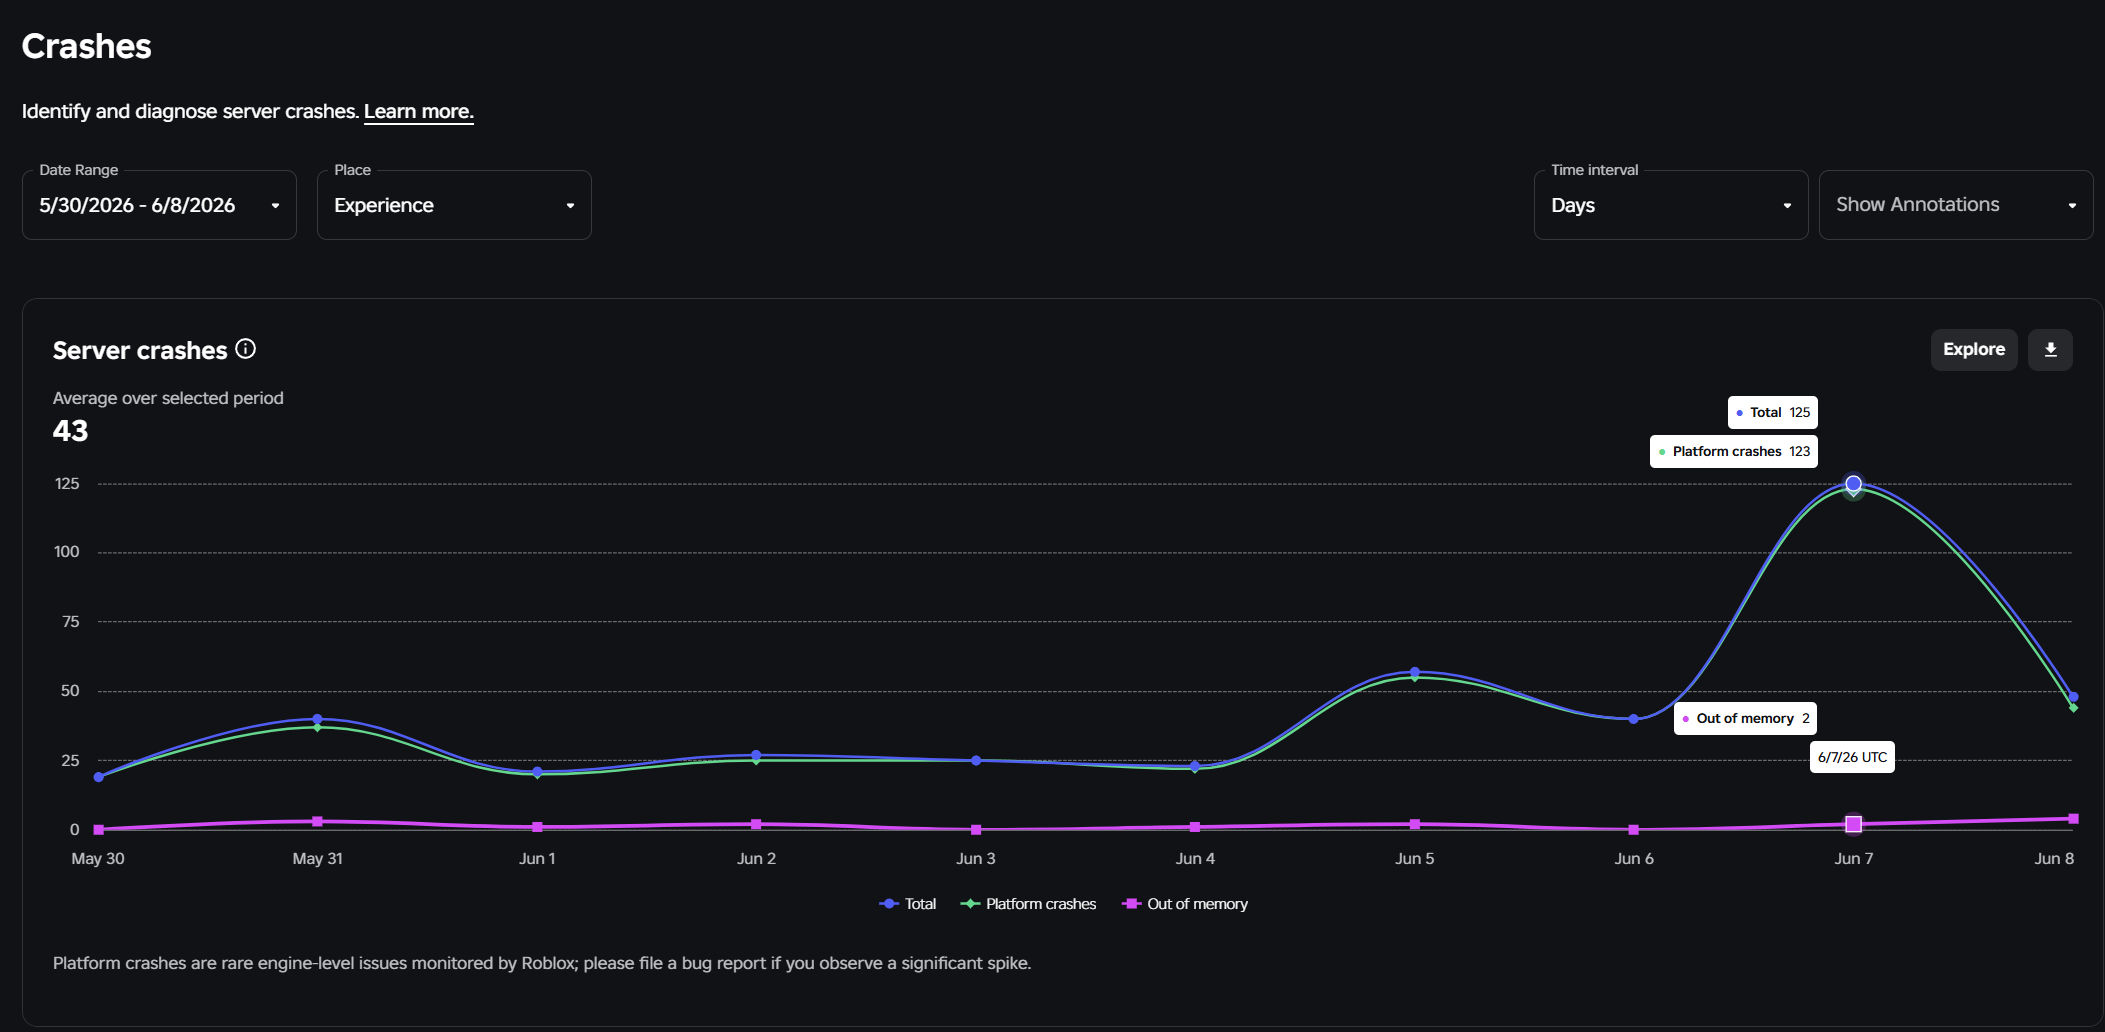Open the Place dropdown showing Experience
Viewport: 2105px width, 1032px height.
454,205
